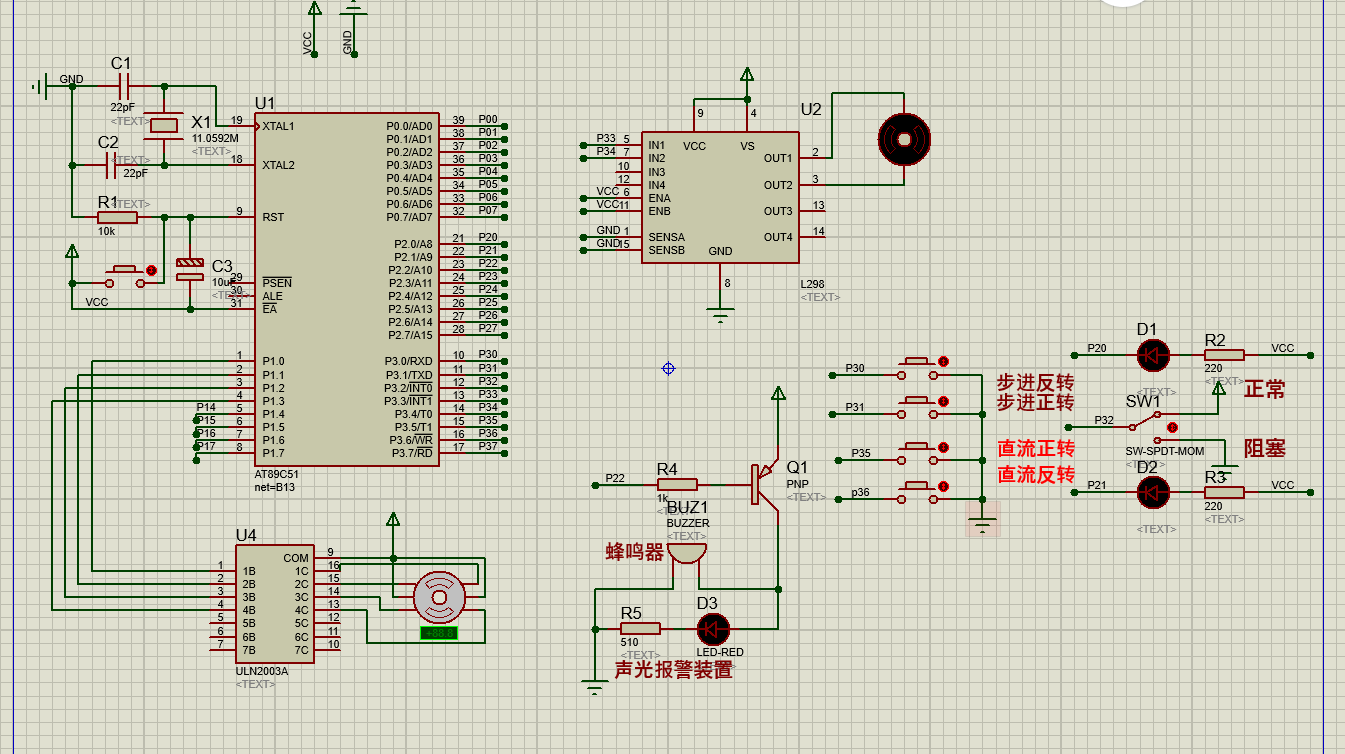This screenshot has height=754, width=1345.
Task: Select resistor R1 10k
Action: point(117,216)
